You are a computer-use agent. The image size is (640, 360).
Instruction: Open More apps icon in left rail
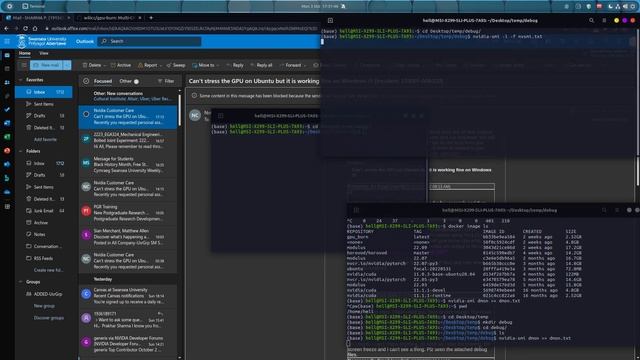pos(7,207)
